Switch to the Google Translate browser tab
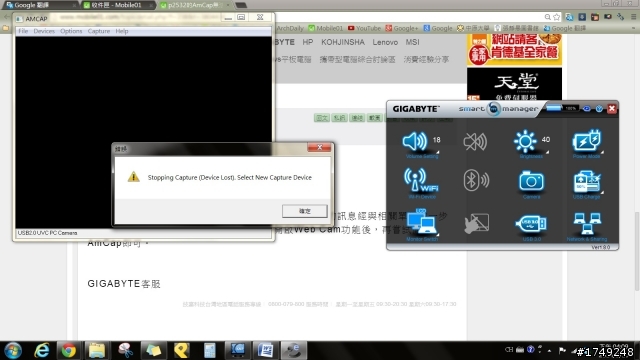 41,5
